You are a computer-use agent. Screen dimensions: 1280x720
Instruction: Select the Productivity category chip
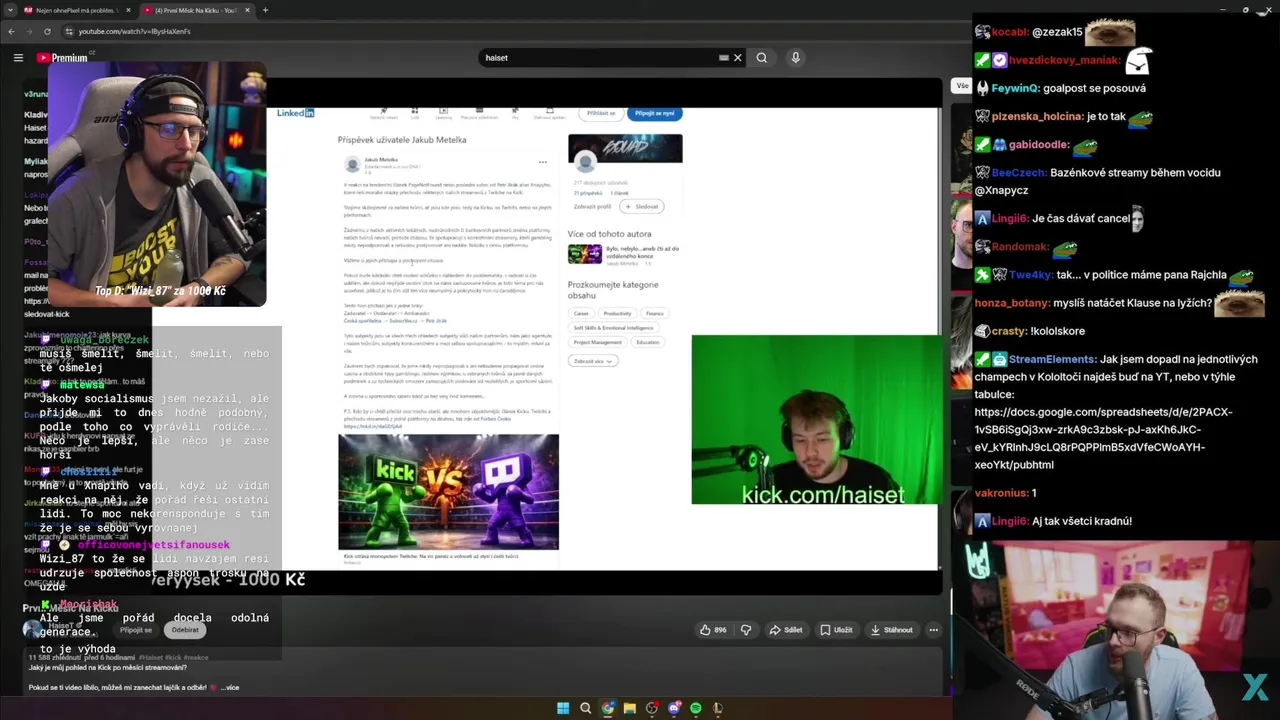pyautogui.click(x=617, y=314)
